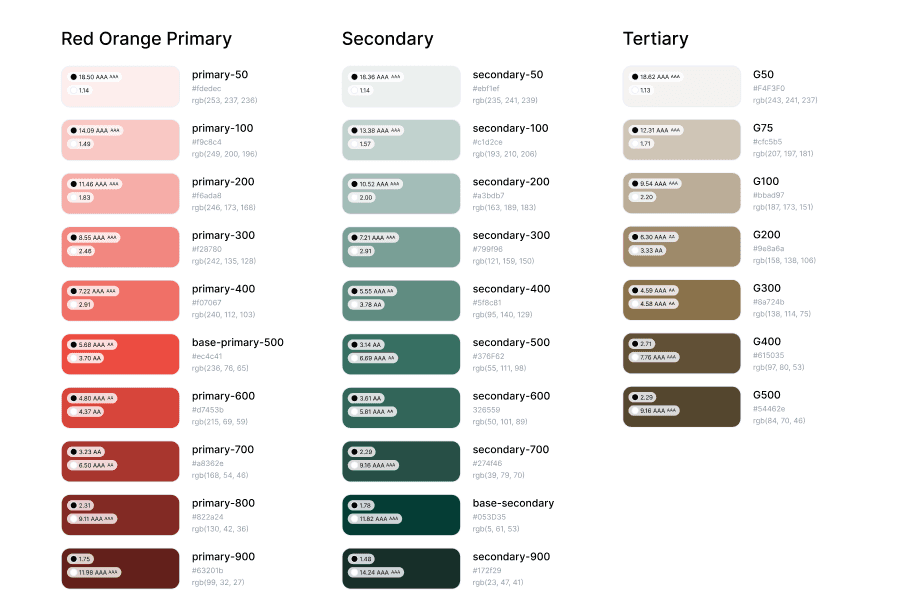Click the Tertiary column heading
The image size is (906, 607).
[656, 39]
